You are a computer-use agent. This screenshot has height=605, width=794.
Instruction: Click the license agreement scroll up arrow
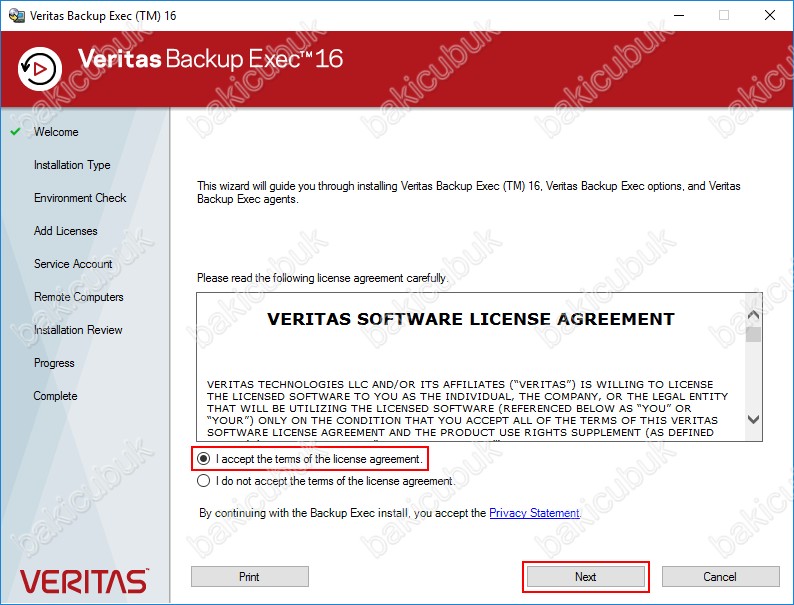tap(753, 315)
